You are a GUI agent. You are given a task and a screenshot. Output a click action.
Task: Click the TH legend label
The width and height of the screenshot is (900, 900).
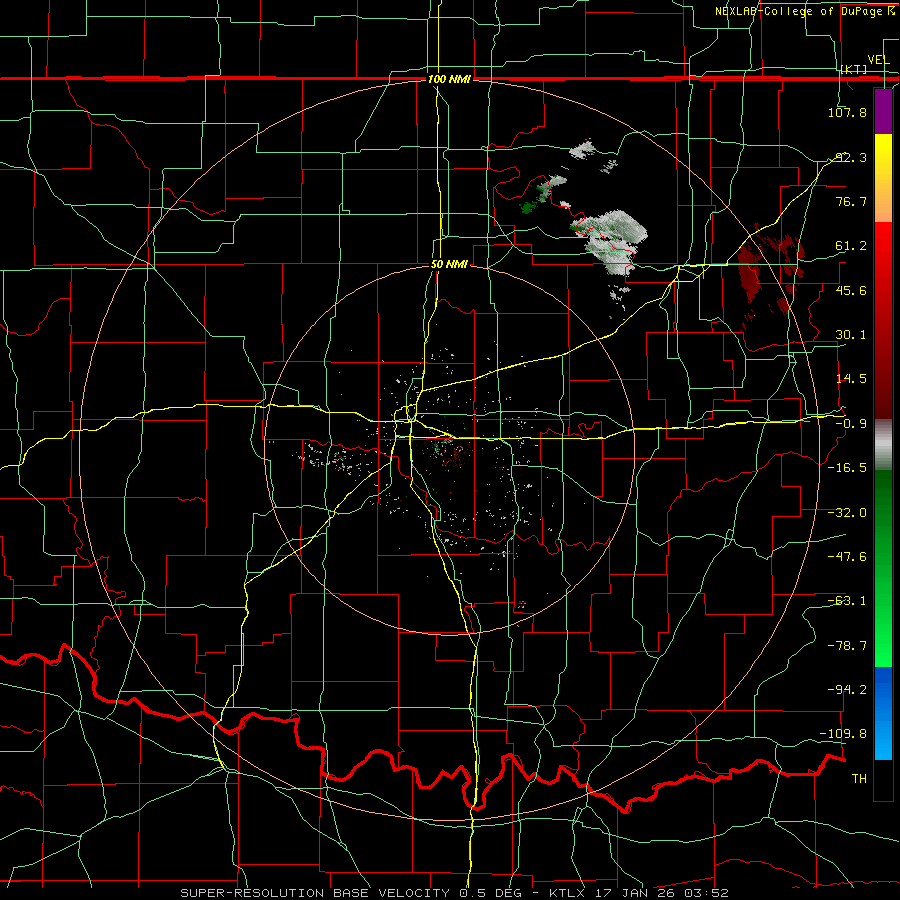point(859,779)
